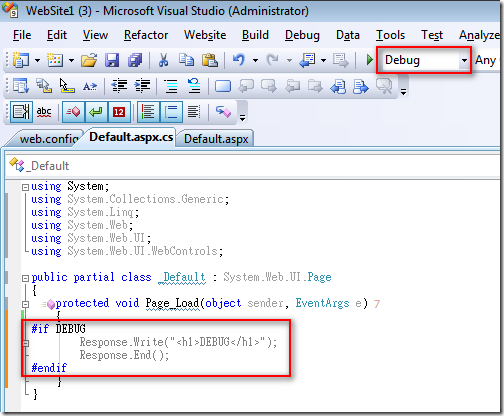504x416 pixels.
Task: Open the Add New Item dropdown arrow
Action: pyautogui.click(x=71, y=61)
